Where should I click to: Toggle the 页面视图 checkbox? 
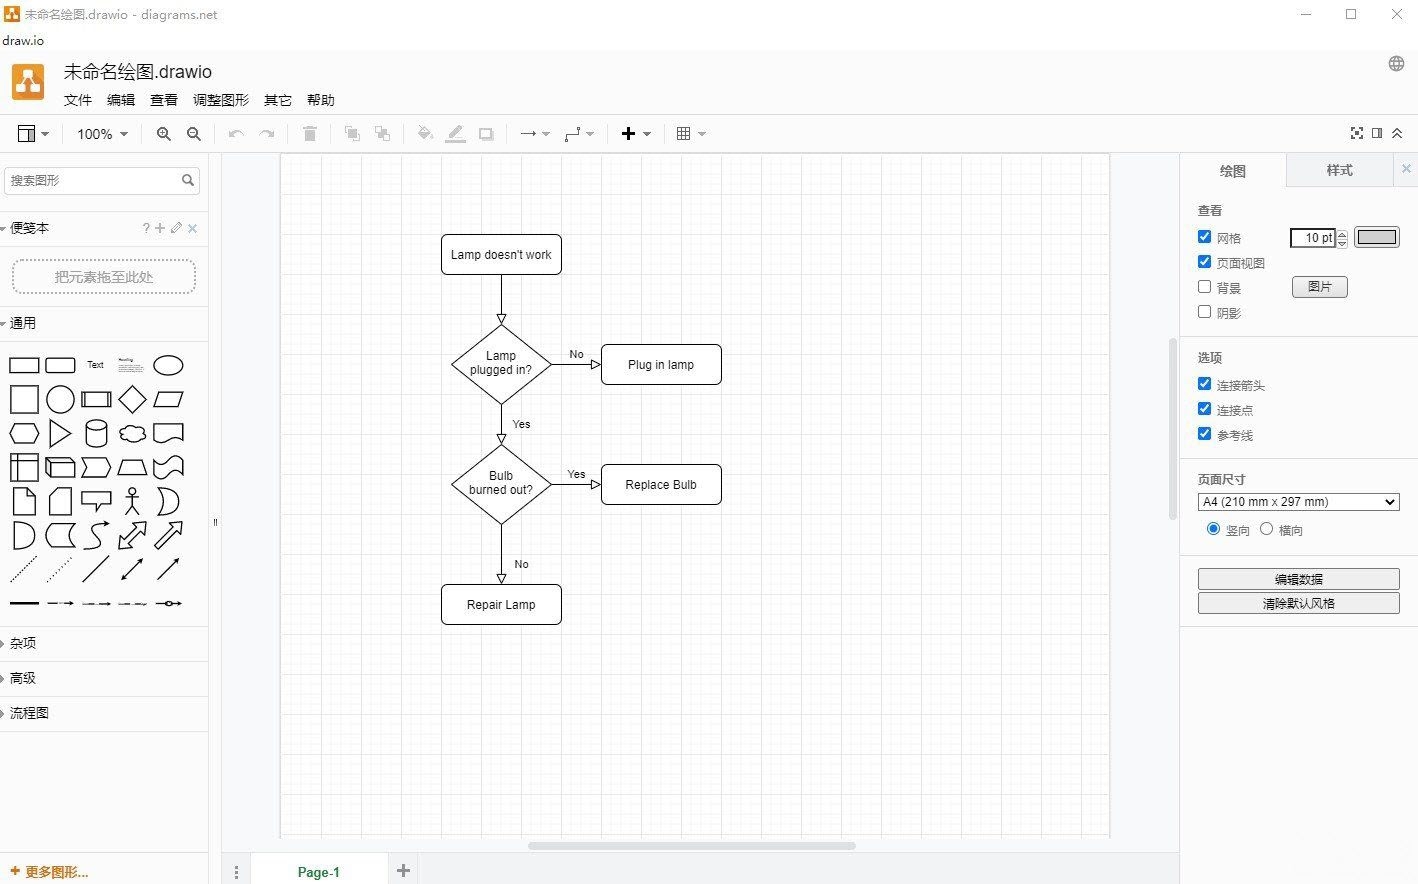pyautogui.click(x=1205, y=262)
